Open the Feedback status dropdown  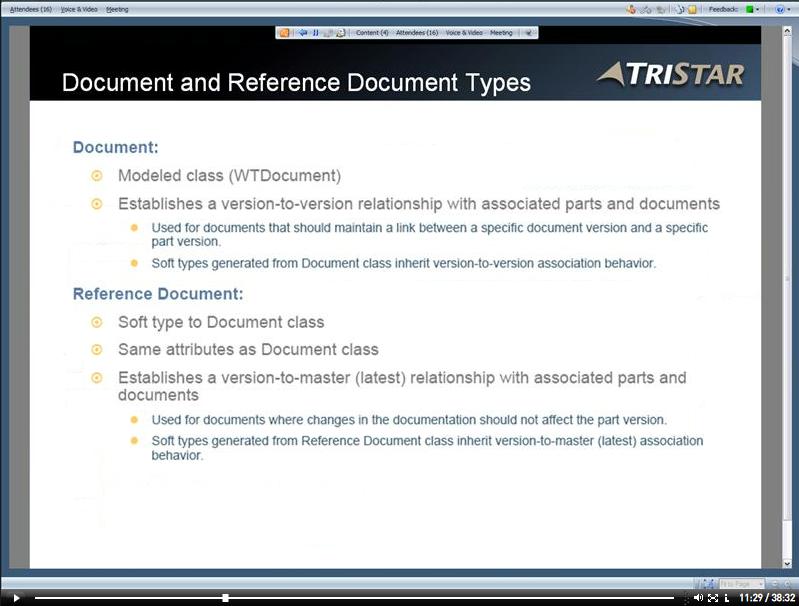point(759,9)
